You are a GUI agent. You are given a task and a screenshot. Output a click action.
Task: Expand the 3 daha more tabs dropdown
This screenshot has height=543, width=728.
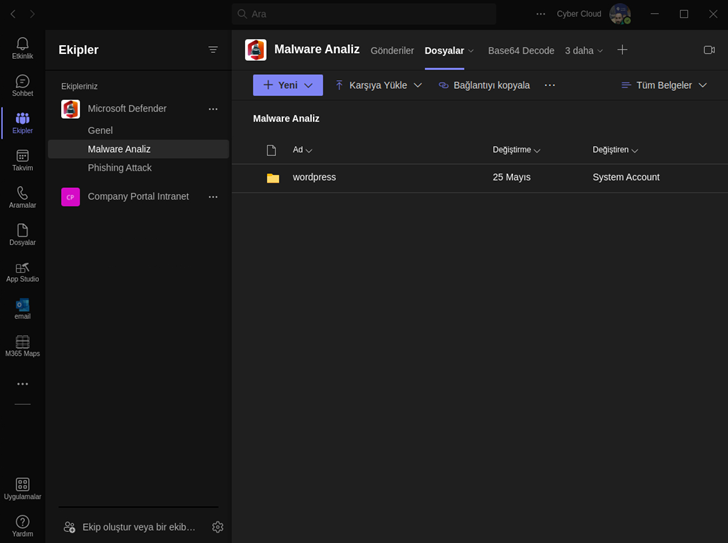click(584, 51)
